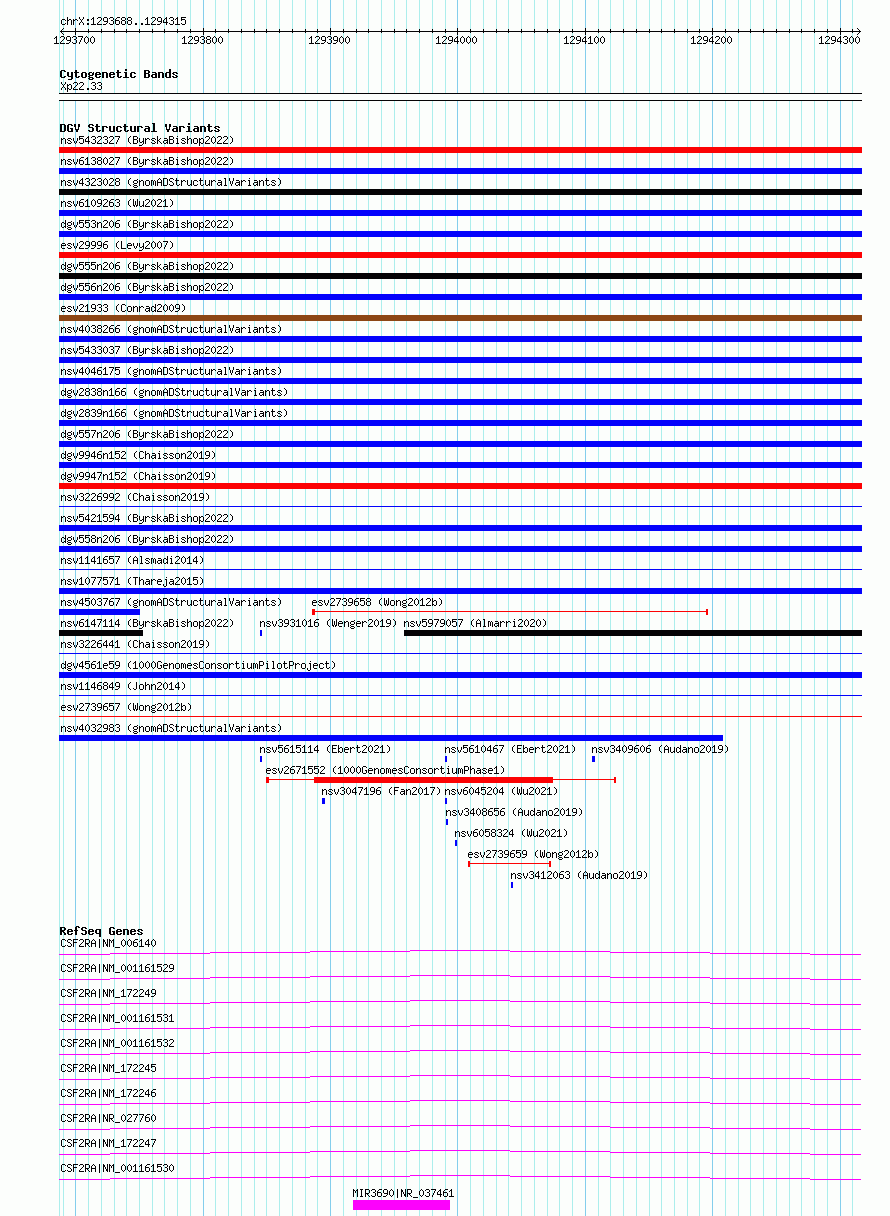Select the dgv9947n152 (Chaisson2019) label
The width and height of the screenshot is (890, 1216).
click(138, 476)
